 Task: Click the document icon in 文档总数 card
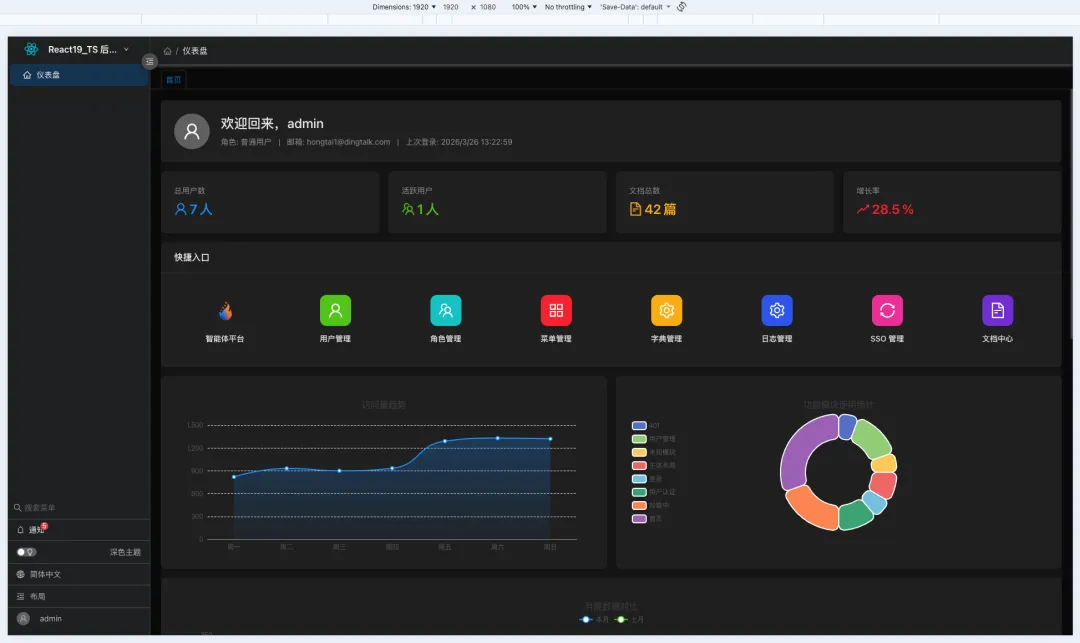coord(635,209)
